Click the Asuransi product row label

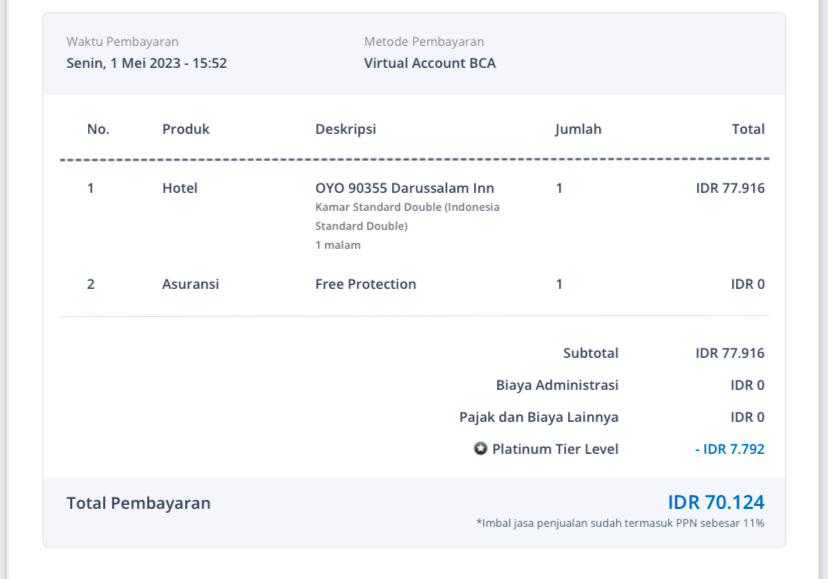[x=190, y=284]
